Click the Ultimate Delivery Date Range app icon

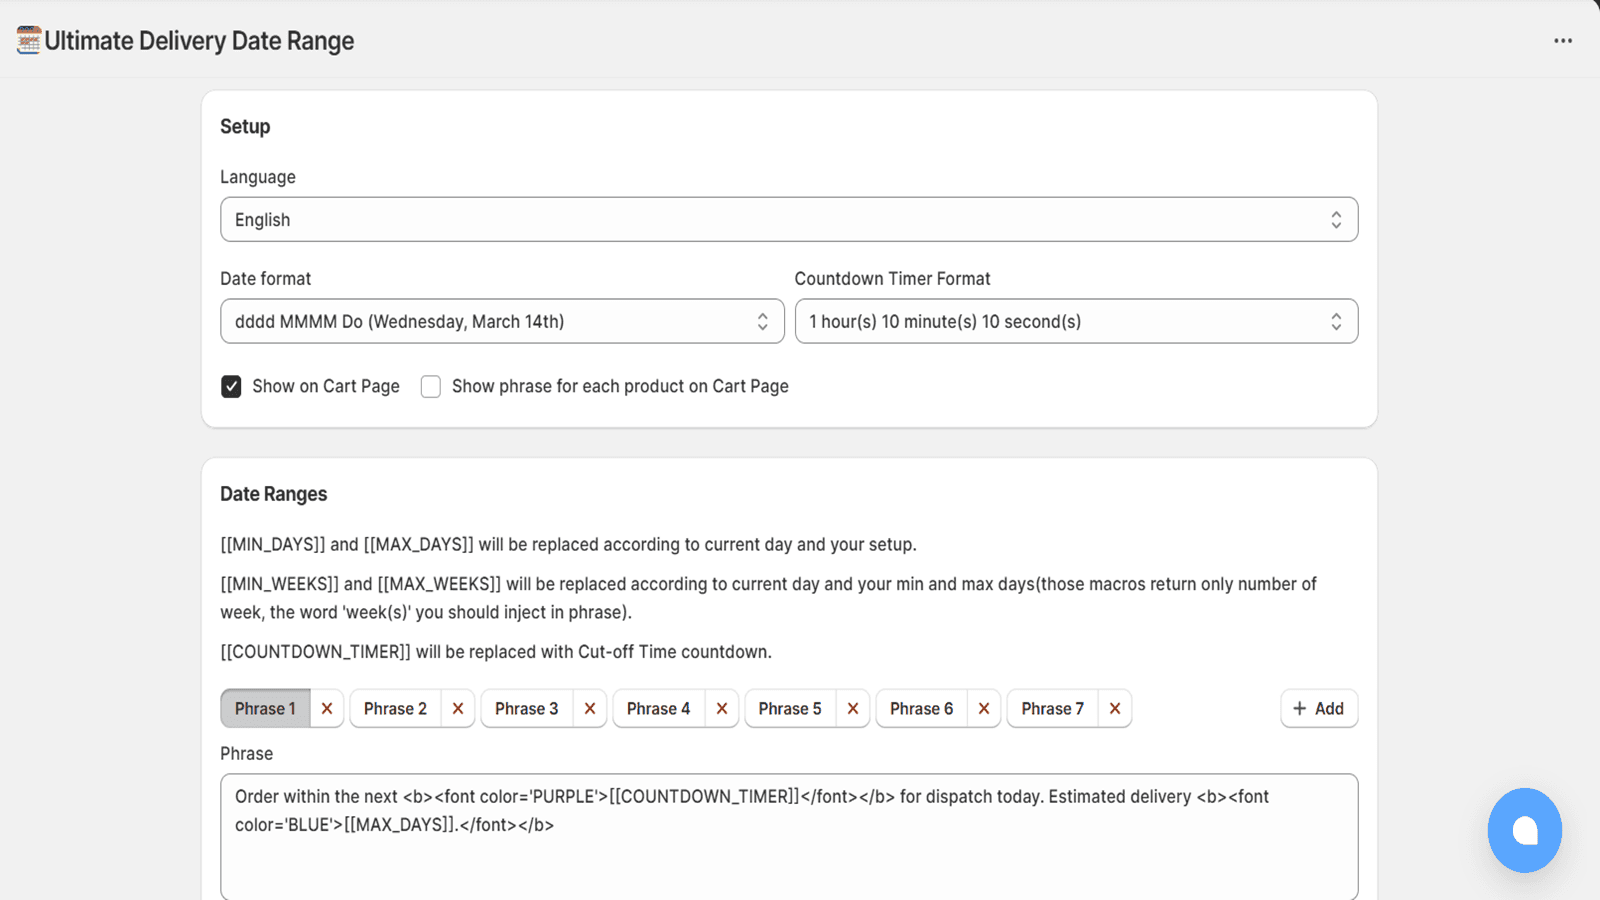[29, 40]
